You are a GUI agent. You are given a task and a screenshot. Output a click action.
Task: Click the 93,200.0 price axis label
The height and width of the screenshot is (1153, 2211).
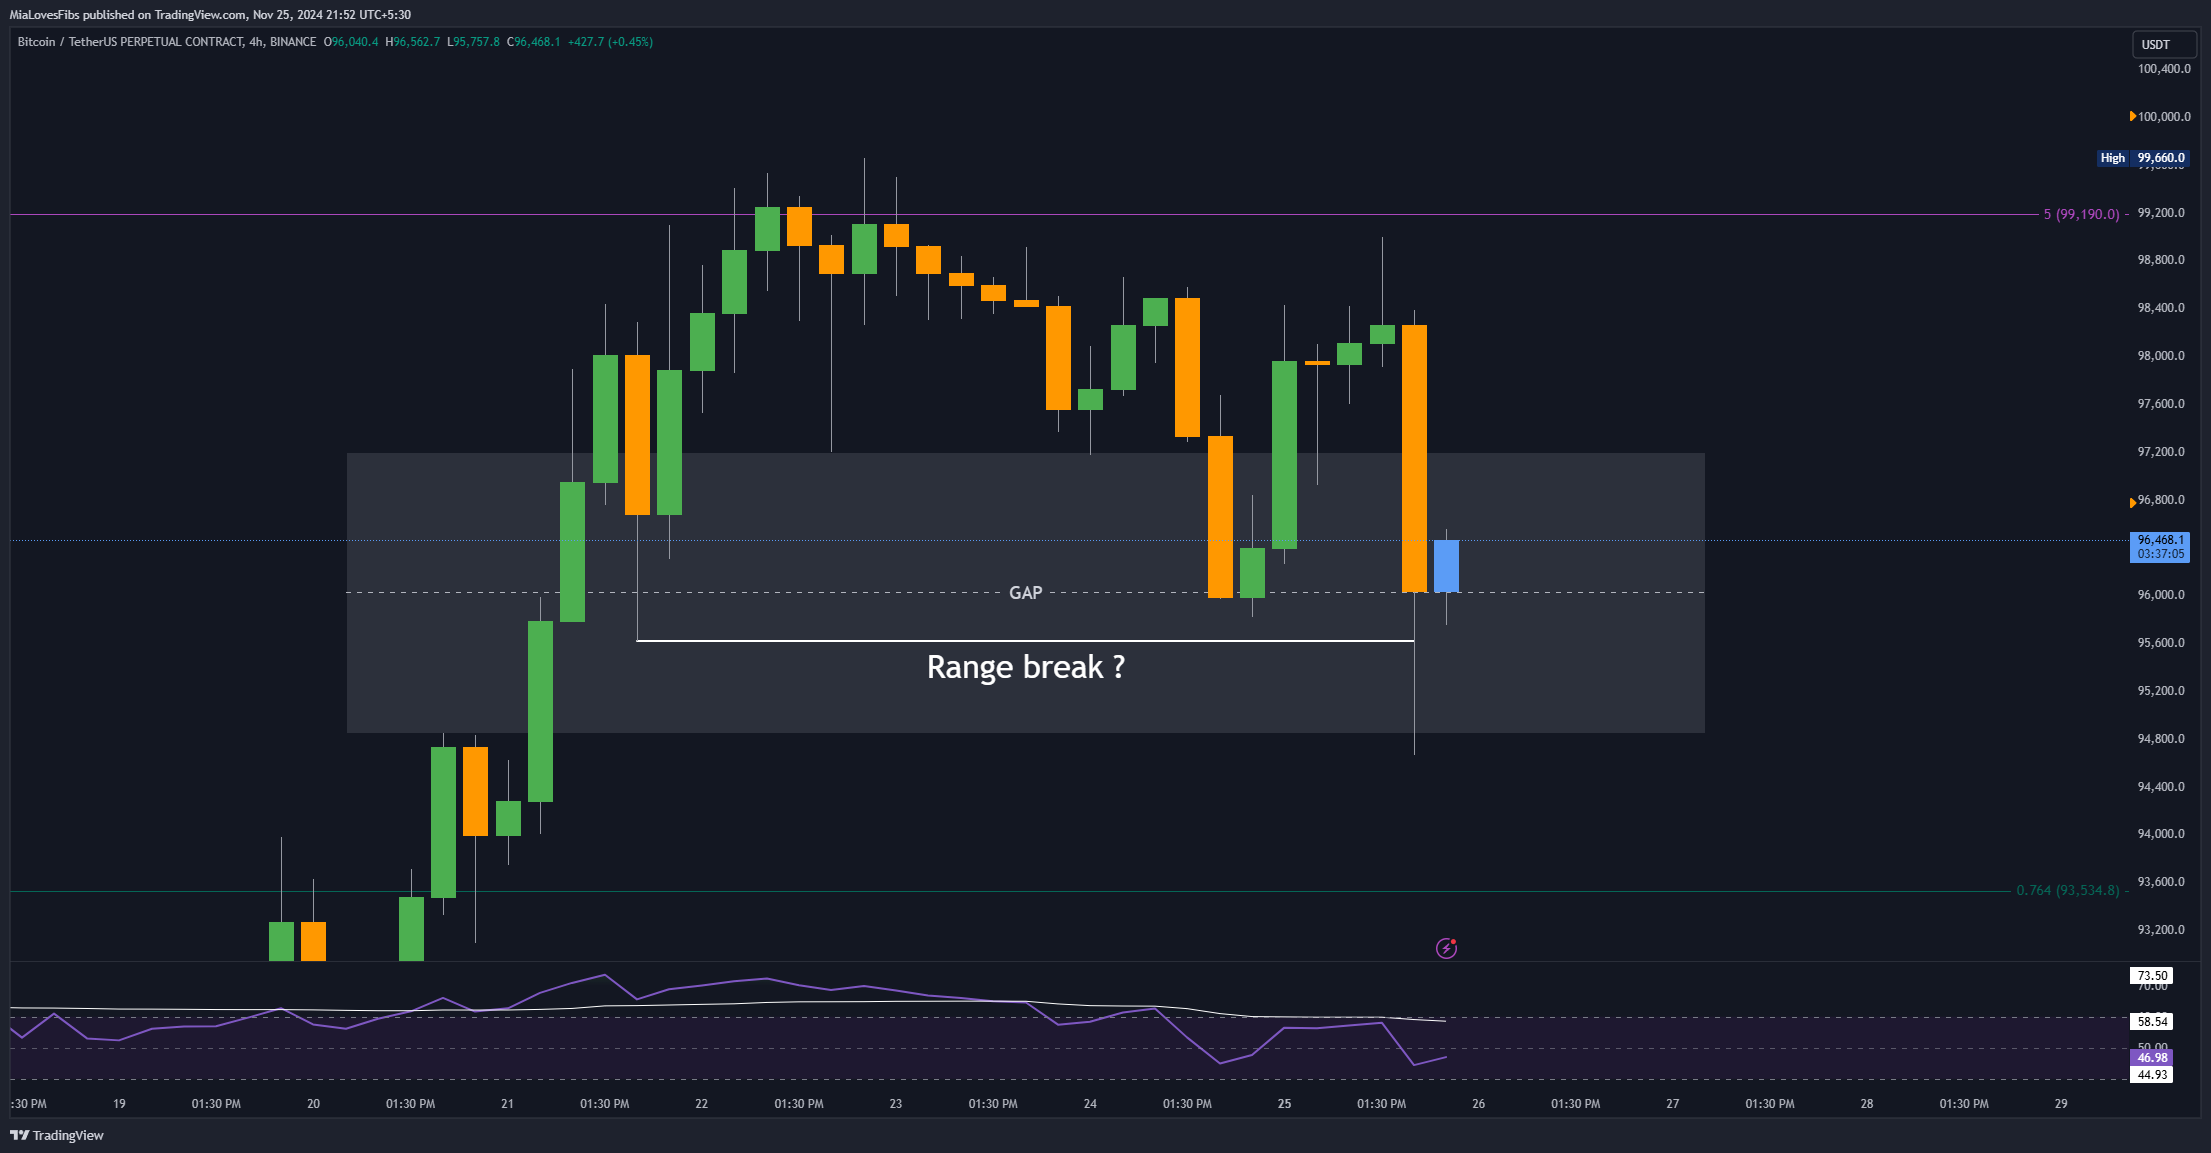(x=2161, y=930)
